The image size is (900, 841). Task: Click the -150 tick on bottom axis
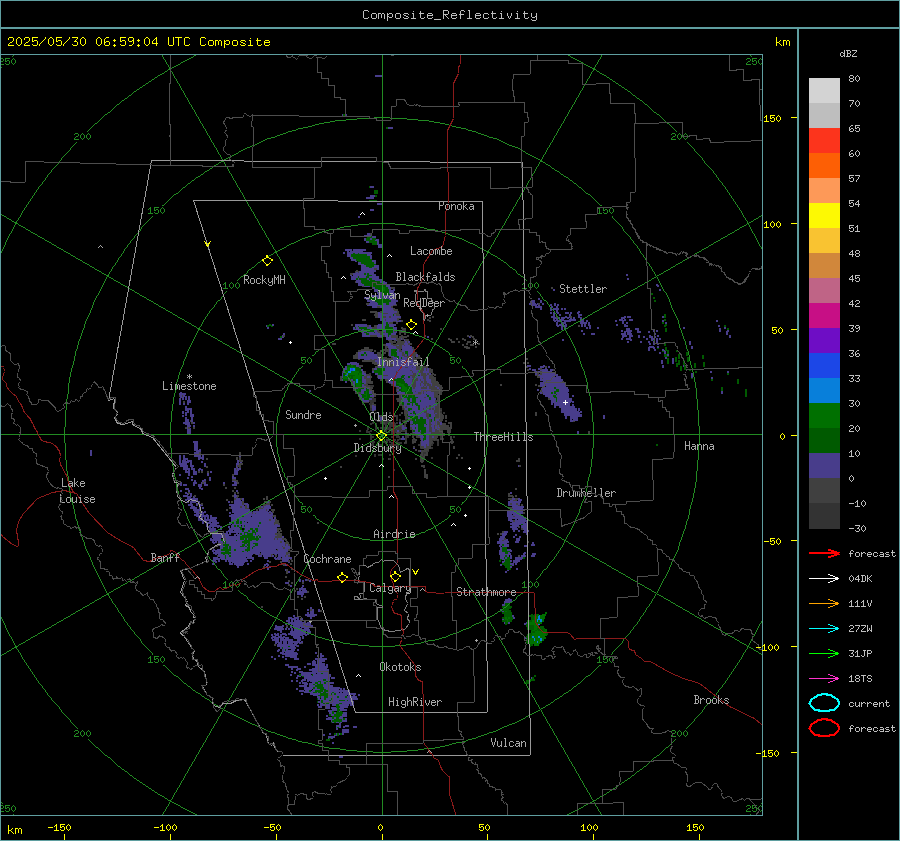[x=59, y=827]
